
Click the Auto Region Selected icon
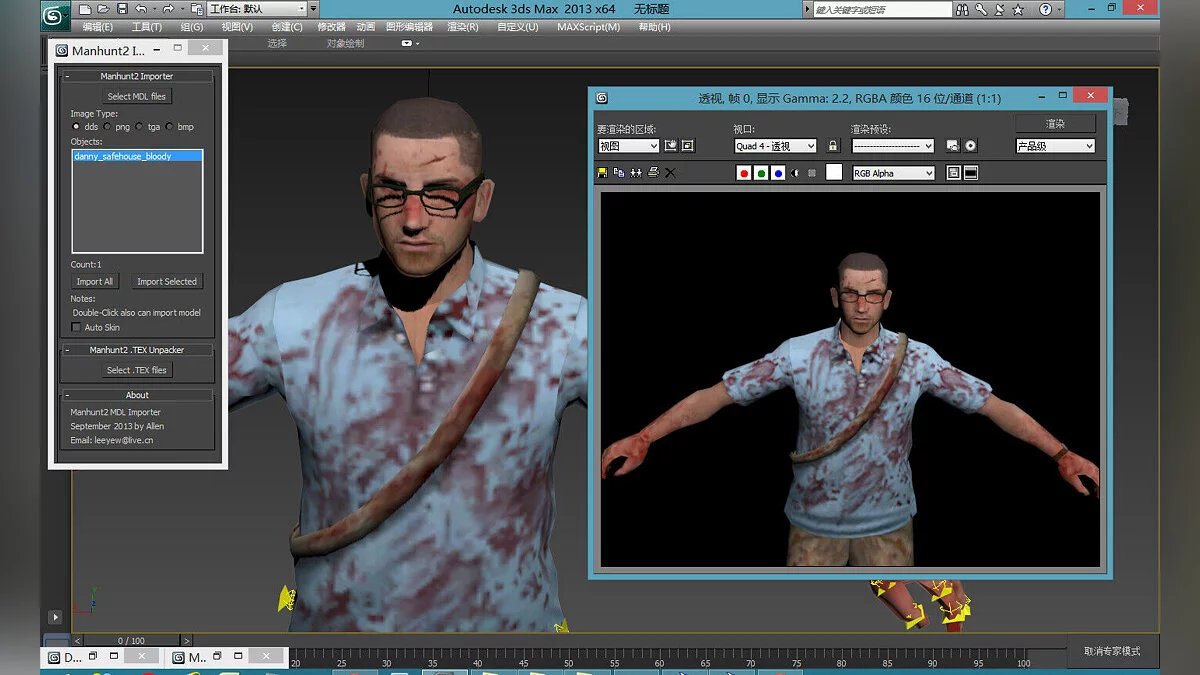tap(688, 146)
